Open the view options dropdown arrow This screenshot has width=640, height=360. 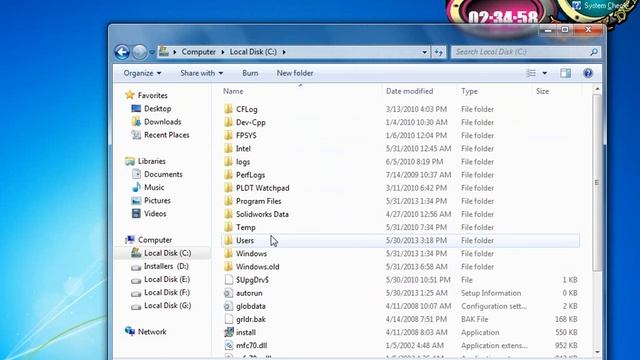coord(544,73)
